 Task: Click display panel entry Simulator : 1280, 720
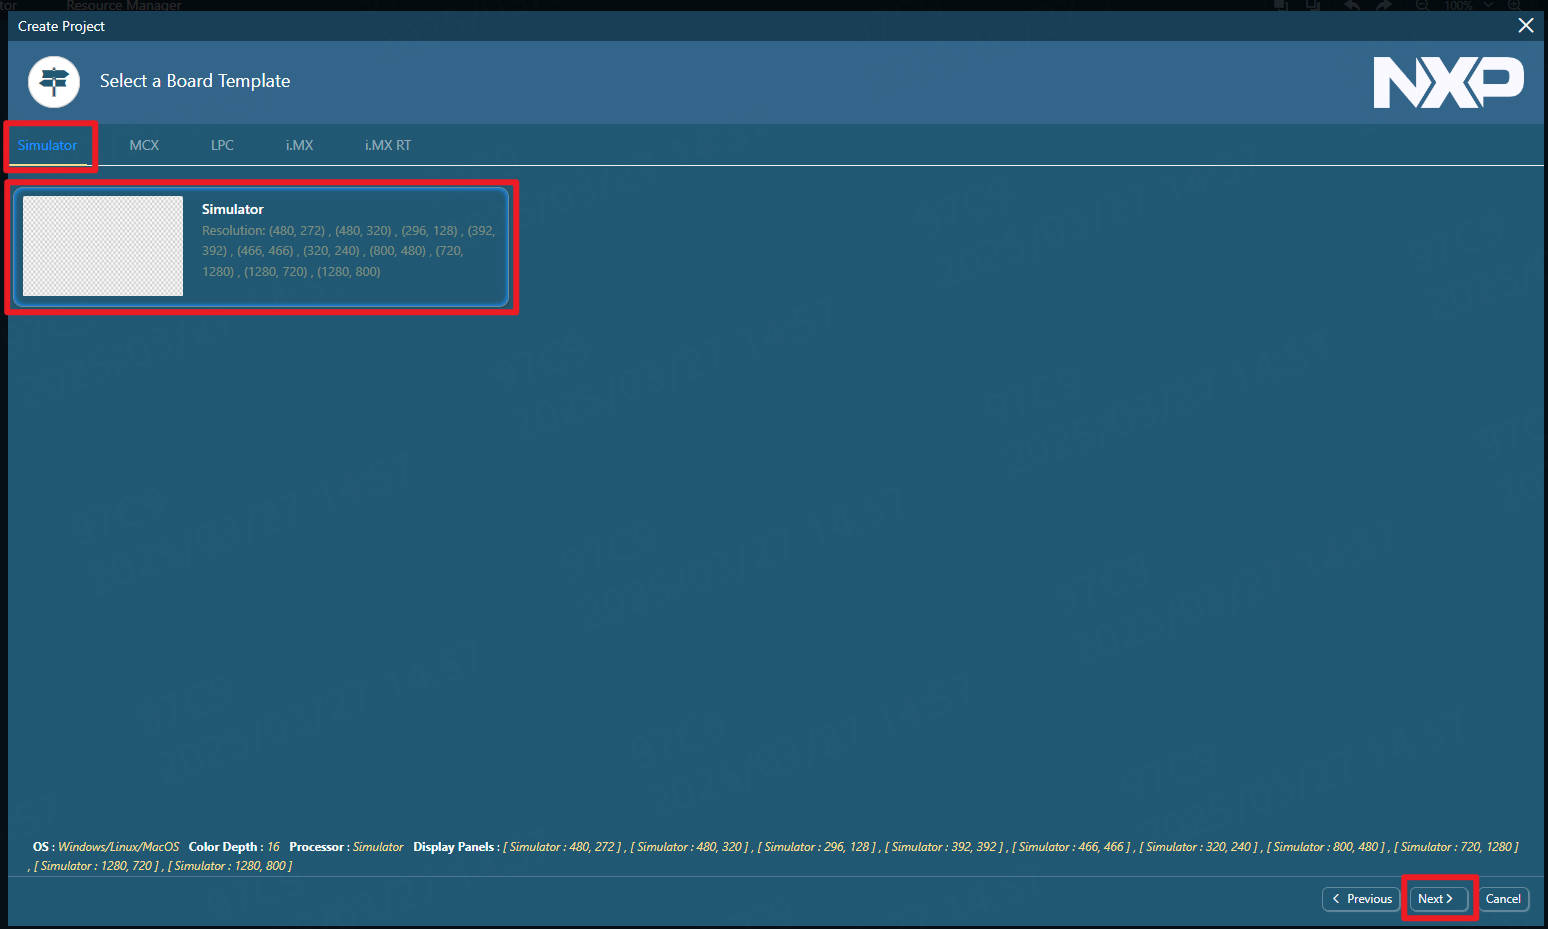click(96, 866)
